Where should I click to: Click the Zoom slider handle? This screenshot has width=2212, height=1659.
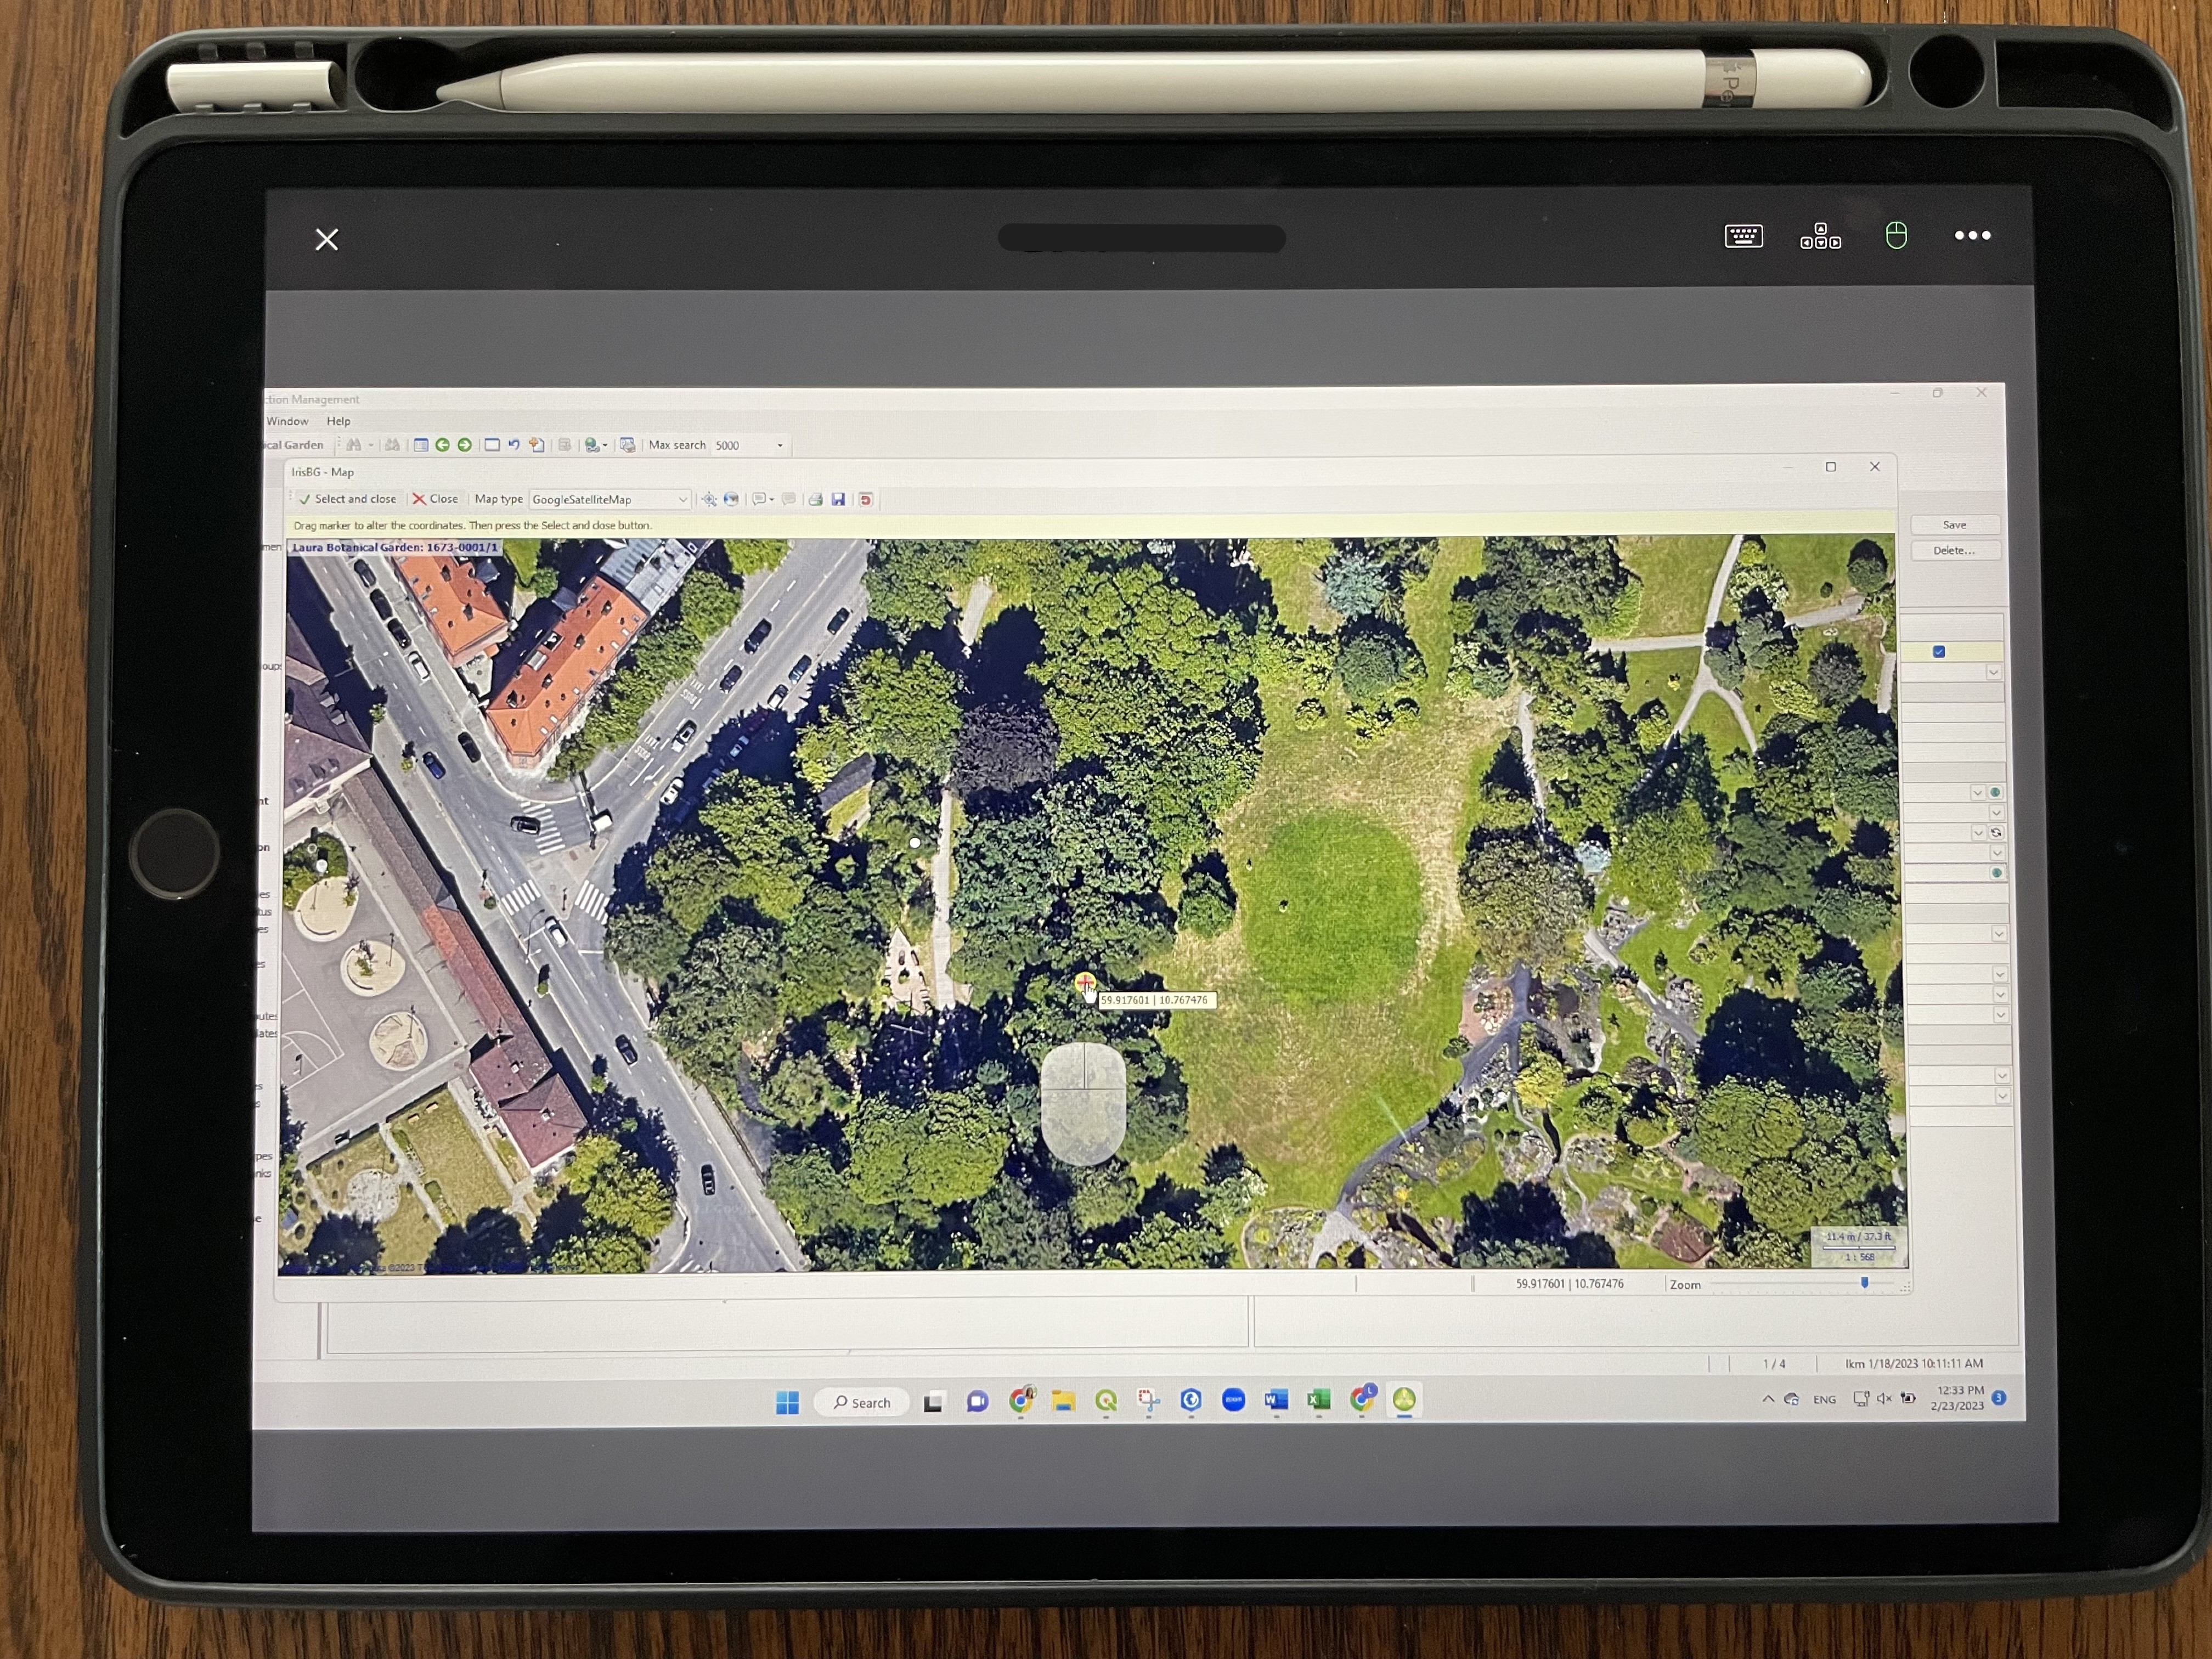[1864, 1282]
